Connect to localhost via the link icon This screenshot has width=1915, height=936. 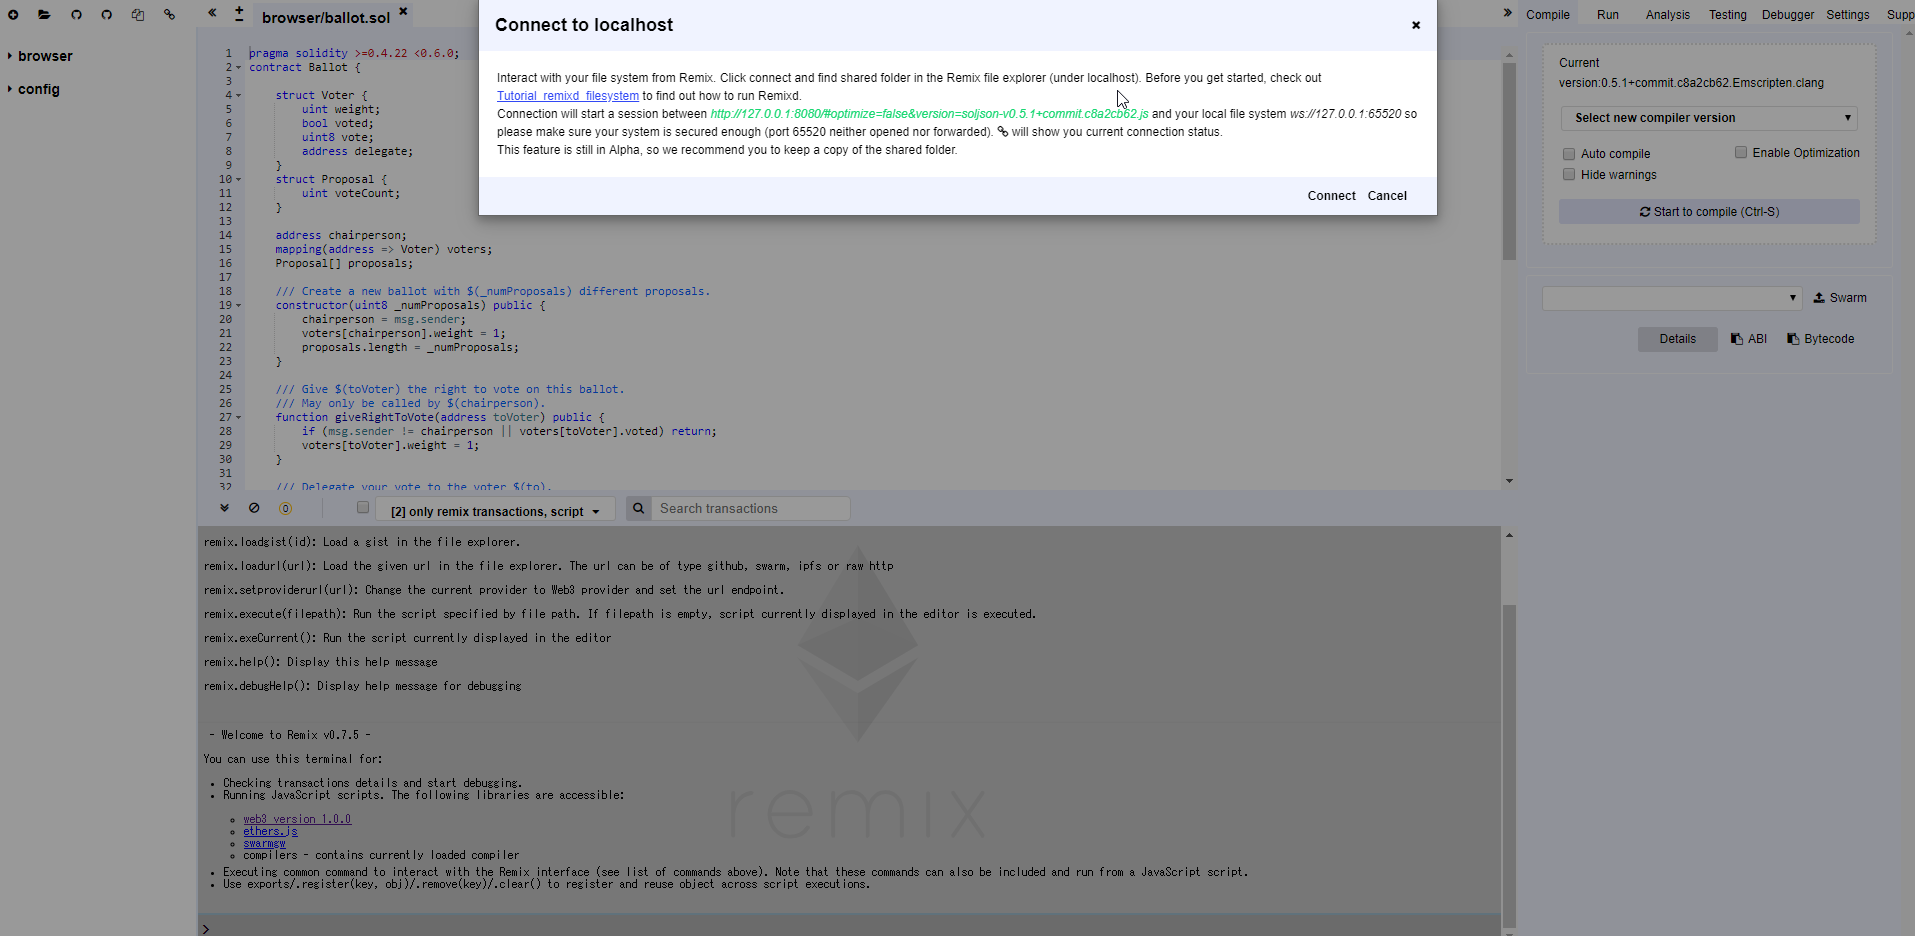coord(169,14)
